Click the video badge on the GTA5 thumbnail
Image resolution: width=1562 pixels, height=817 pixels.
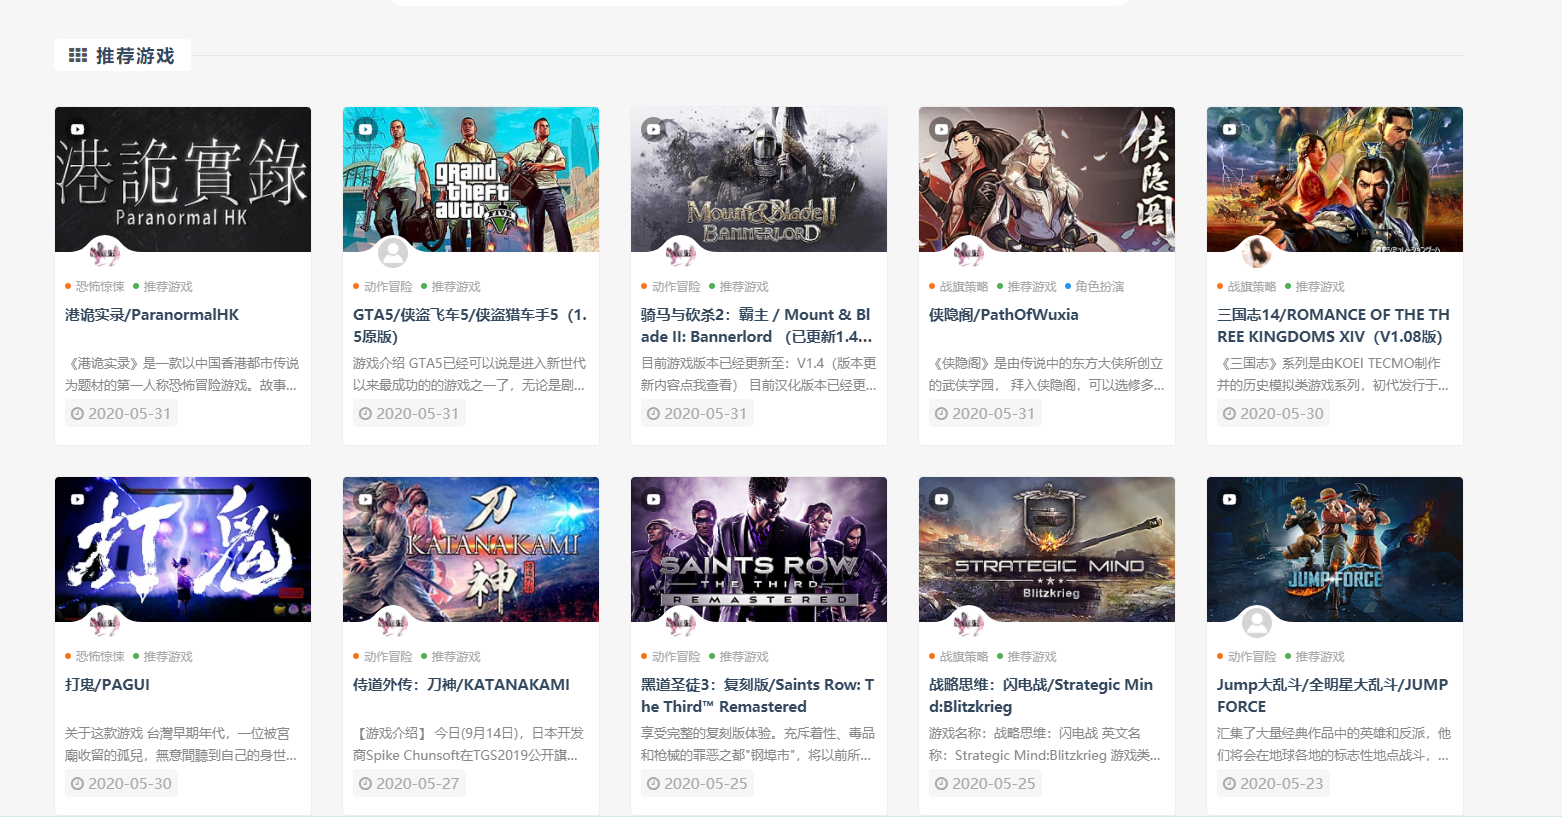(x=366, y=129)
